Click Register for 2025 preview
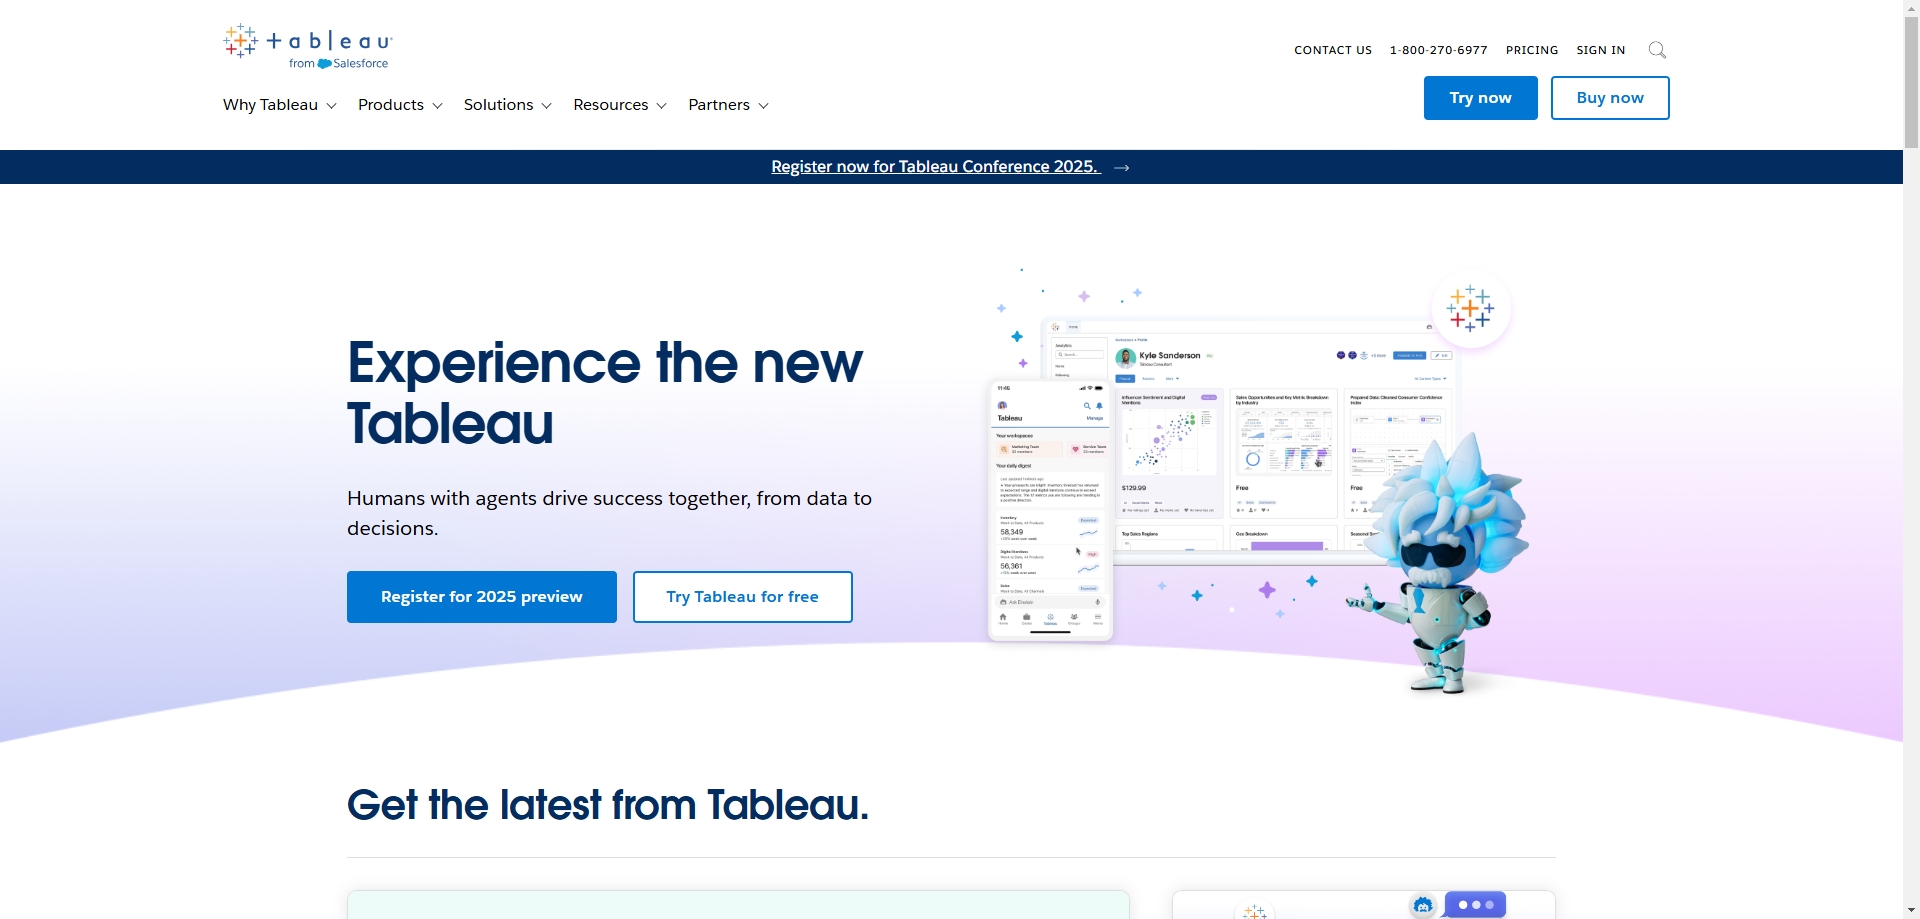 pyautogui.click(x=481, y=596)
